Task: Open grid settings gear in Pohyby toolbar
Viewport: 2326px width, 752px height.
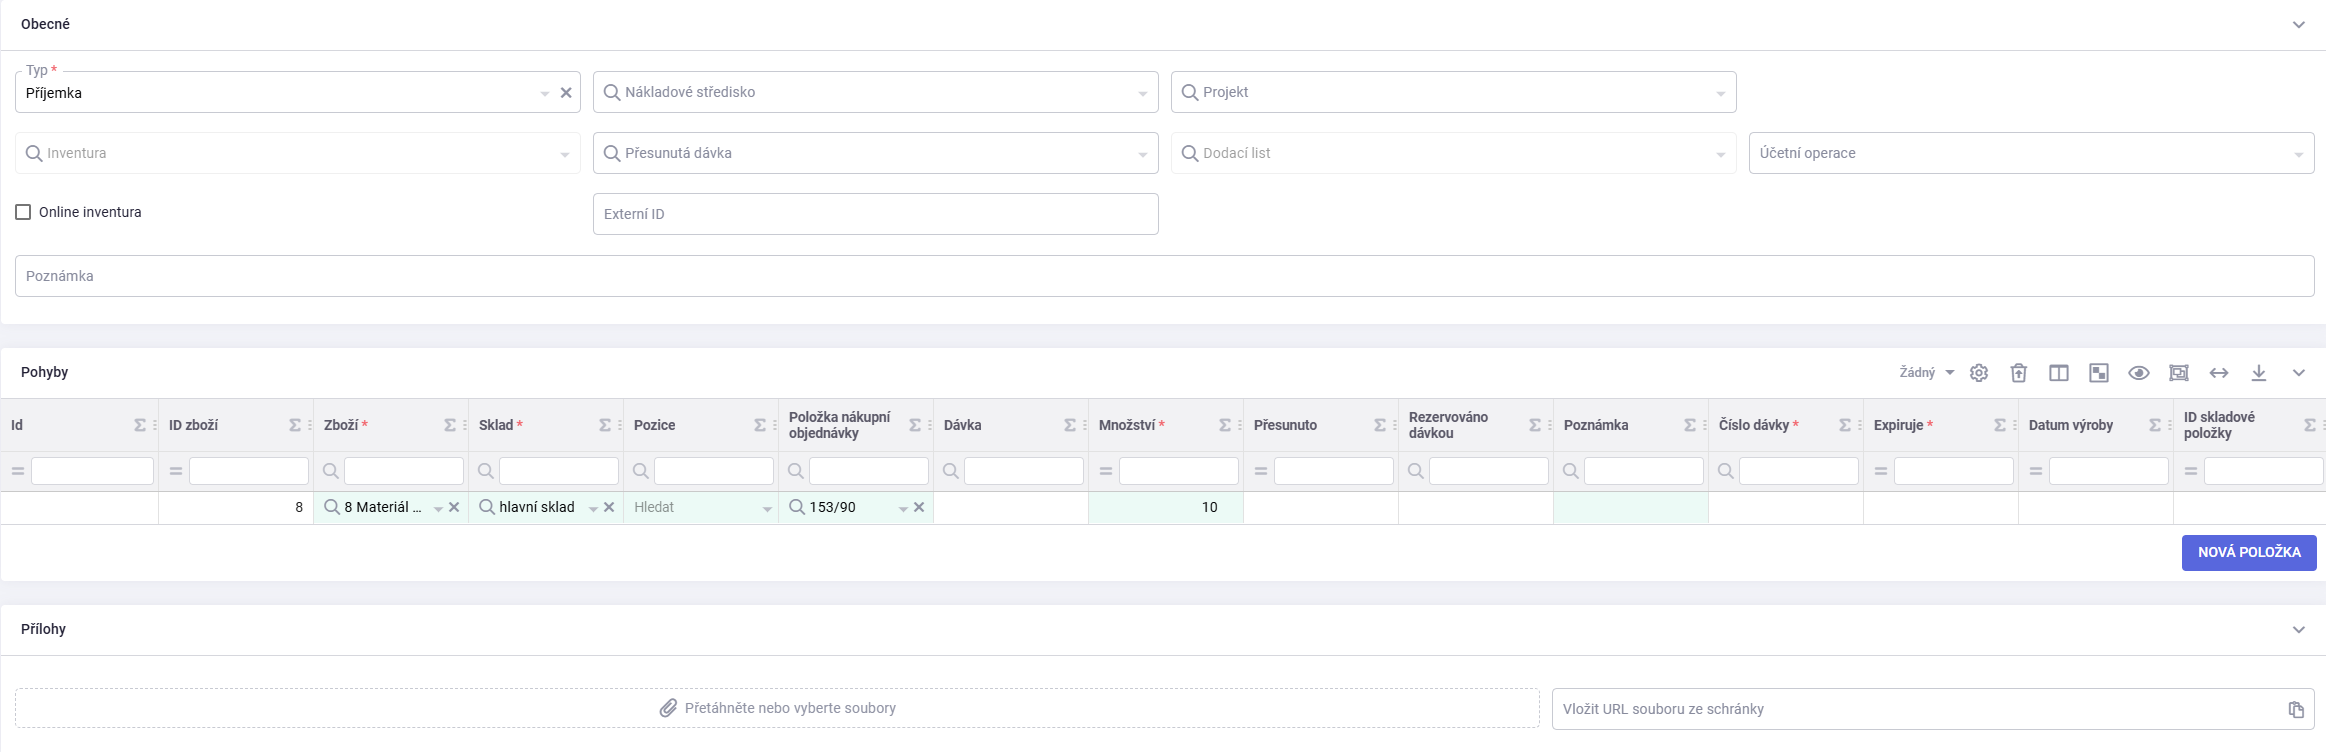Action: pos(1979,373)
